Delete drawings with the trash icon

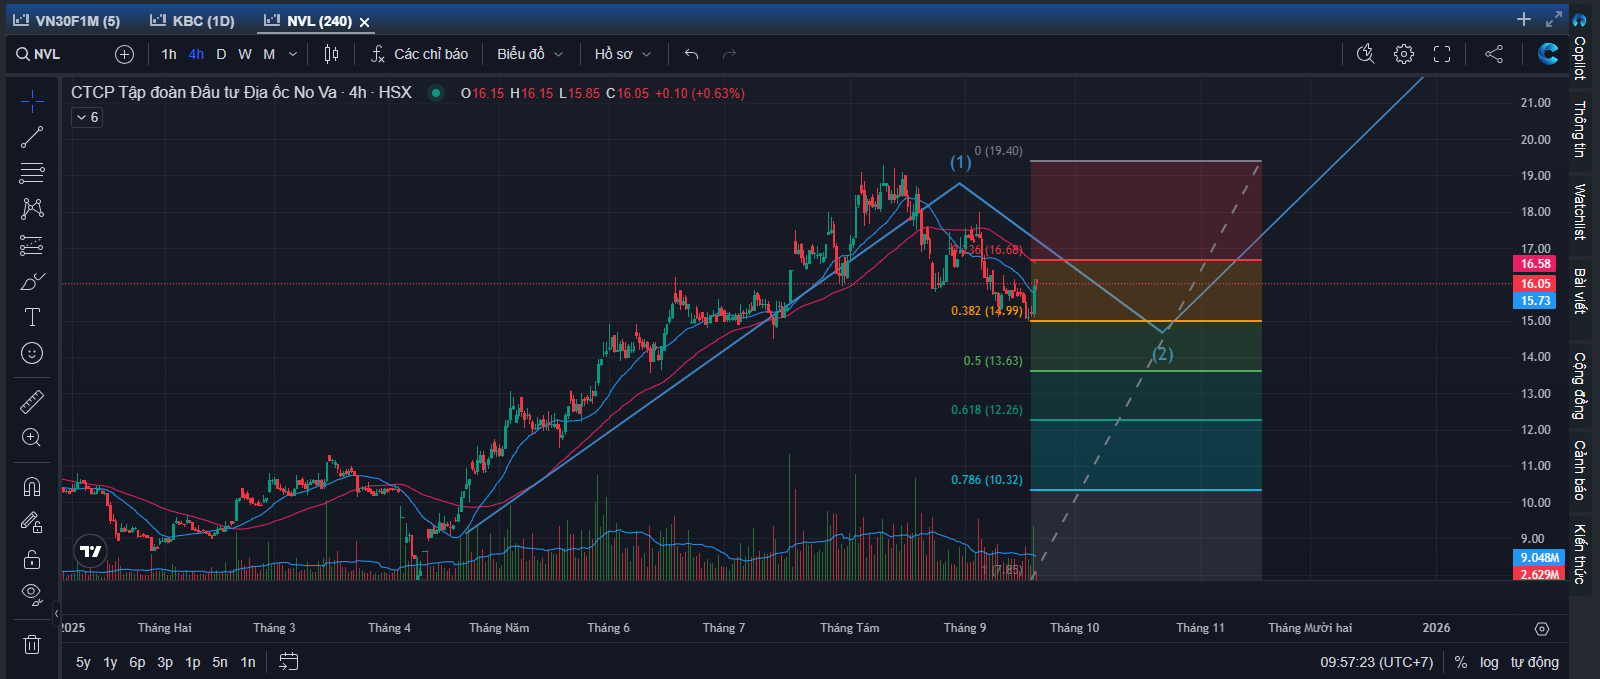point(32,644)
